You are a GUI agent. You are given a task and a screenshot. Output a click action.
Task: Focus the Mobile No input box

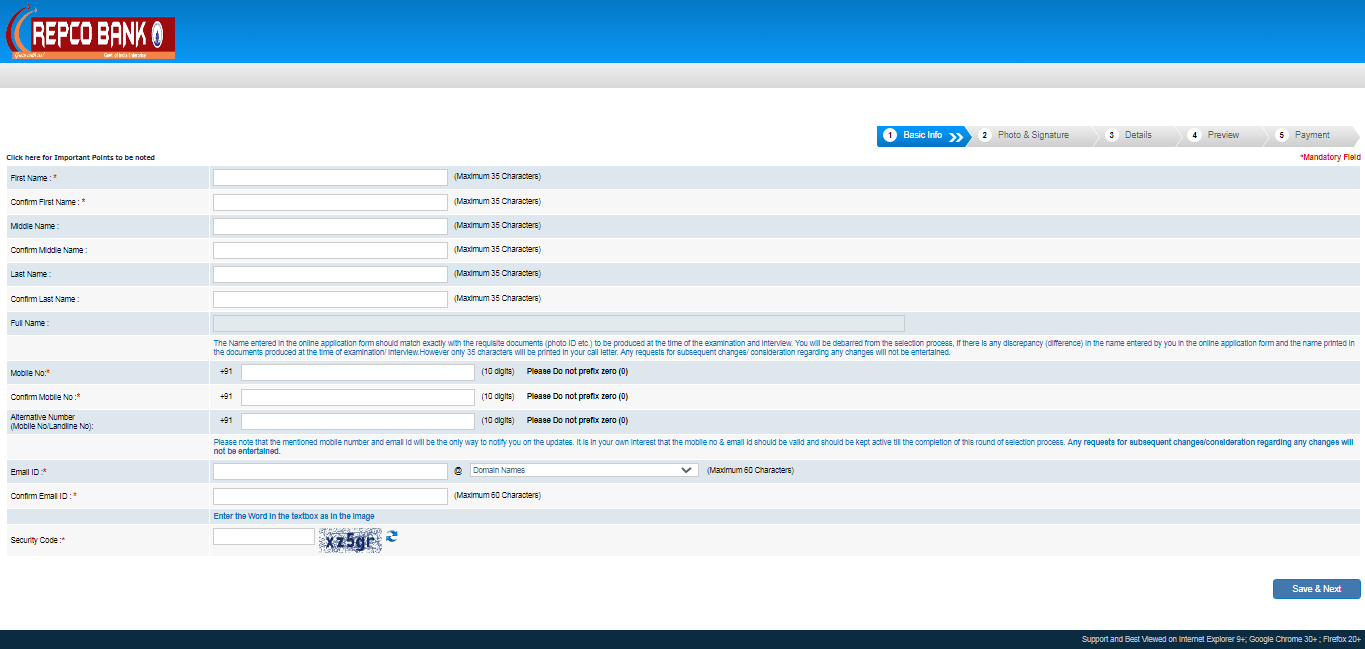coord(357,372)
